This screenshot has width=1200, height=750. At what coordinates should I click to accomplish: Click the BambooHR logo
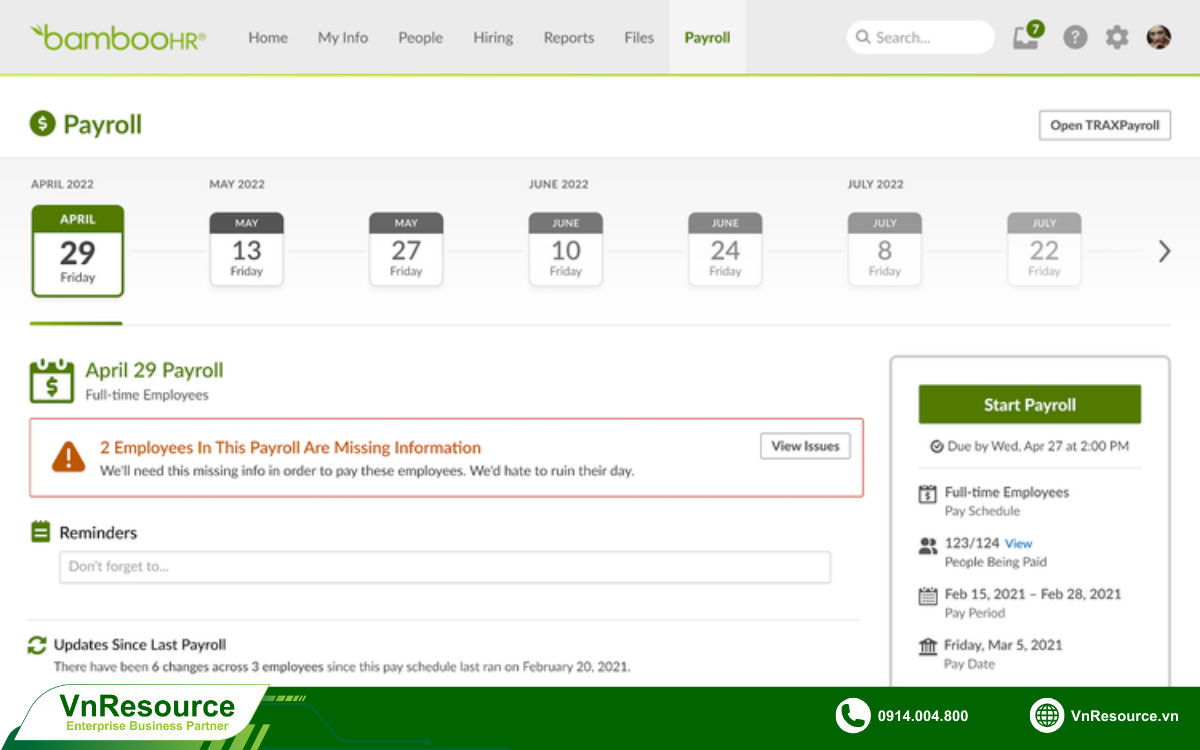[x=118, y=38]
